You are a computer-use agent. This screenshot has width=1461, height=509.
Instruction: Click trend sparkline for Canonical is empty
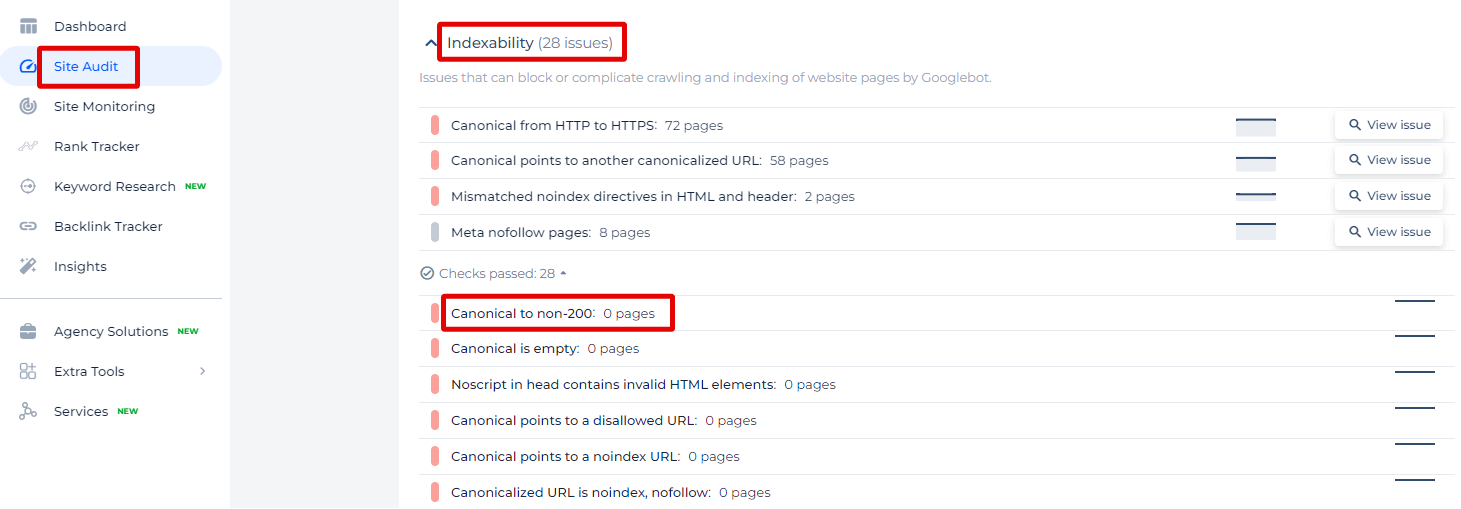tap(1415, 336)
